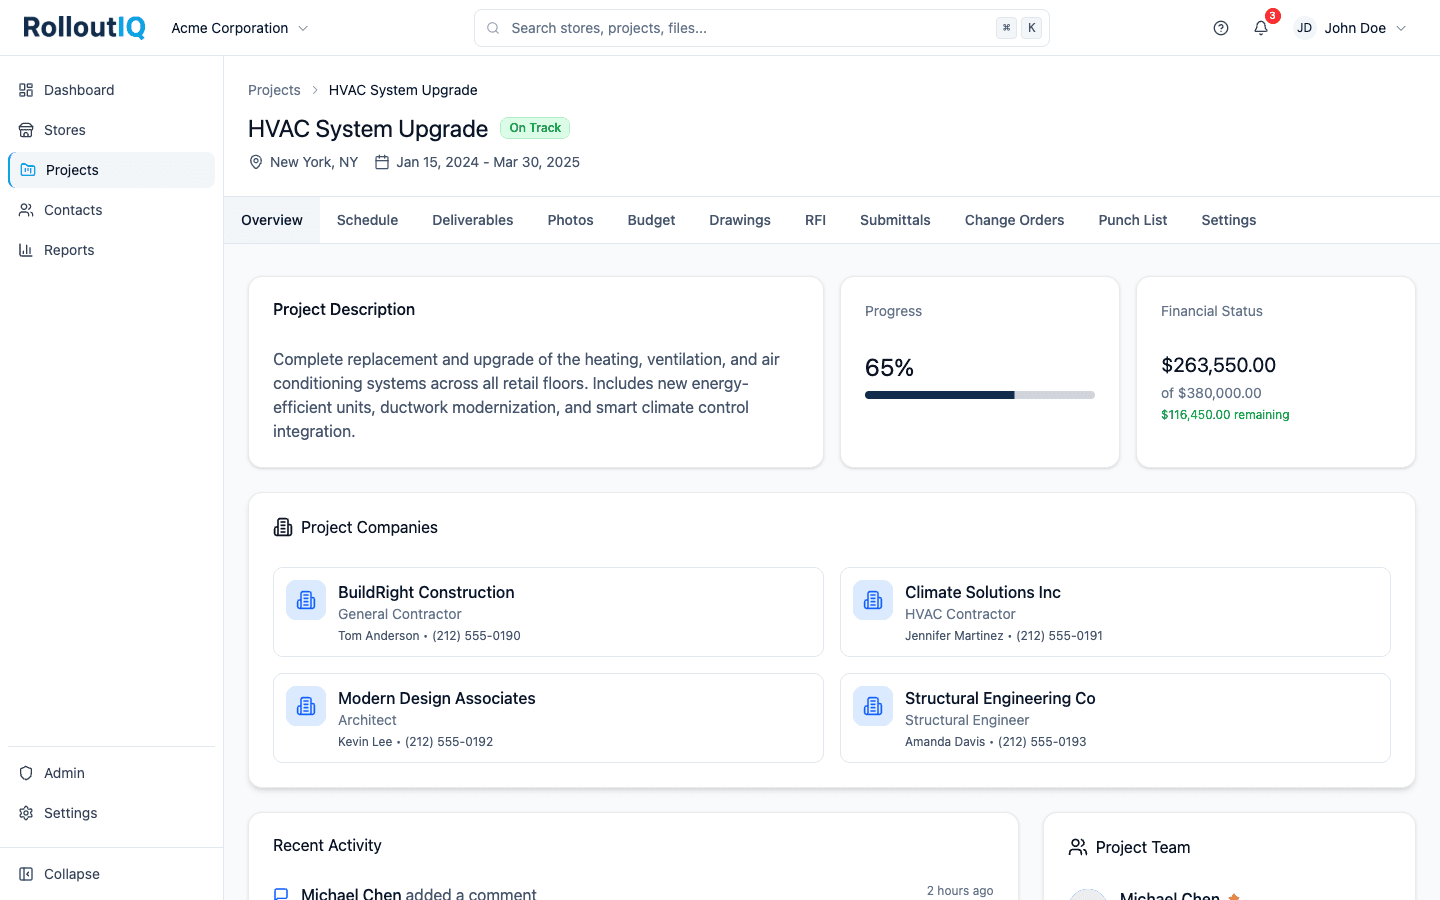Click the search magnifier in the search bar
The height and width of the screenshot is (900, 1440).
point(493,28)
